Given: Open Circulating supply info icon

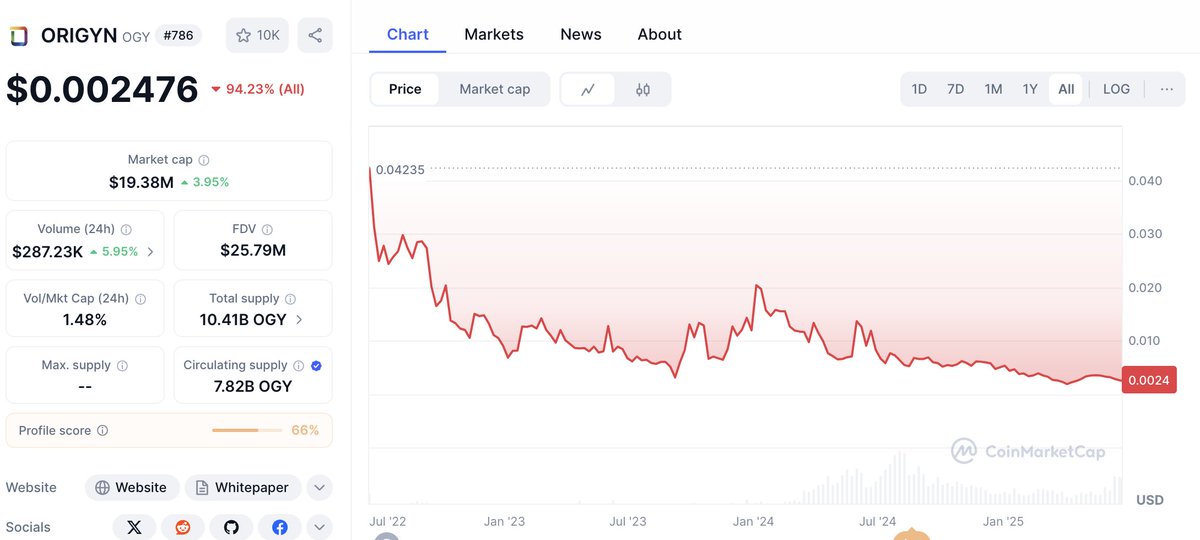Looking at the screenshot, I should point(298,366).
